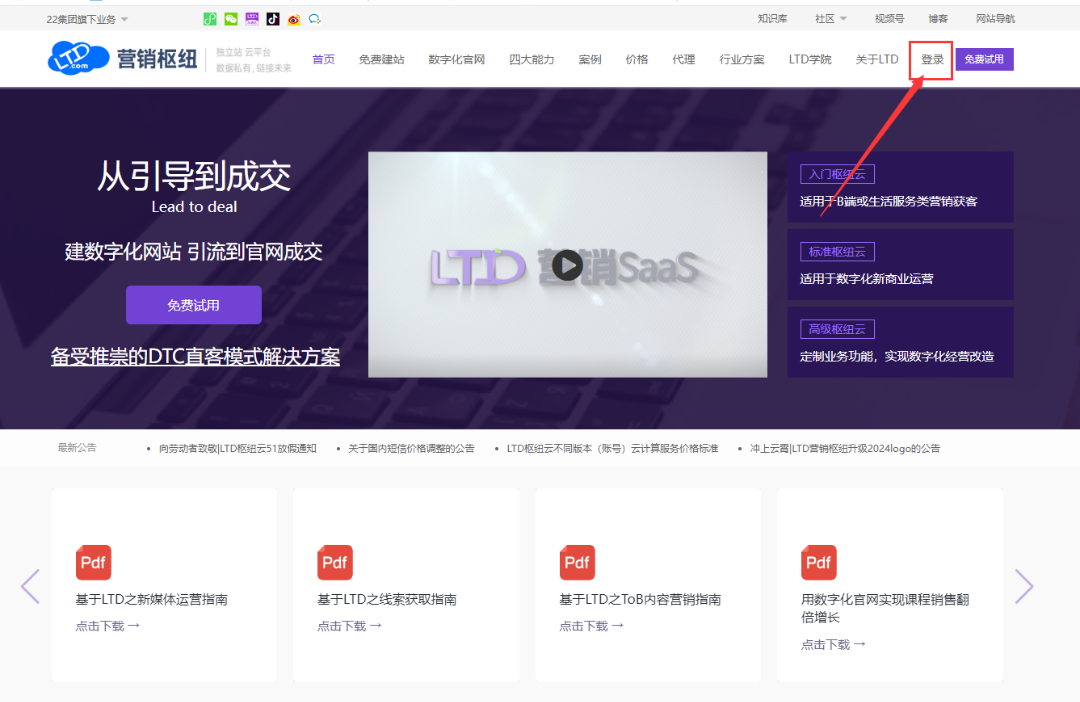Play the LTD 营销SaaS video

point(568,265)
